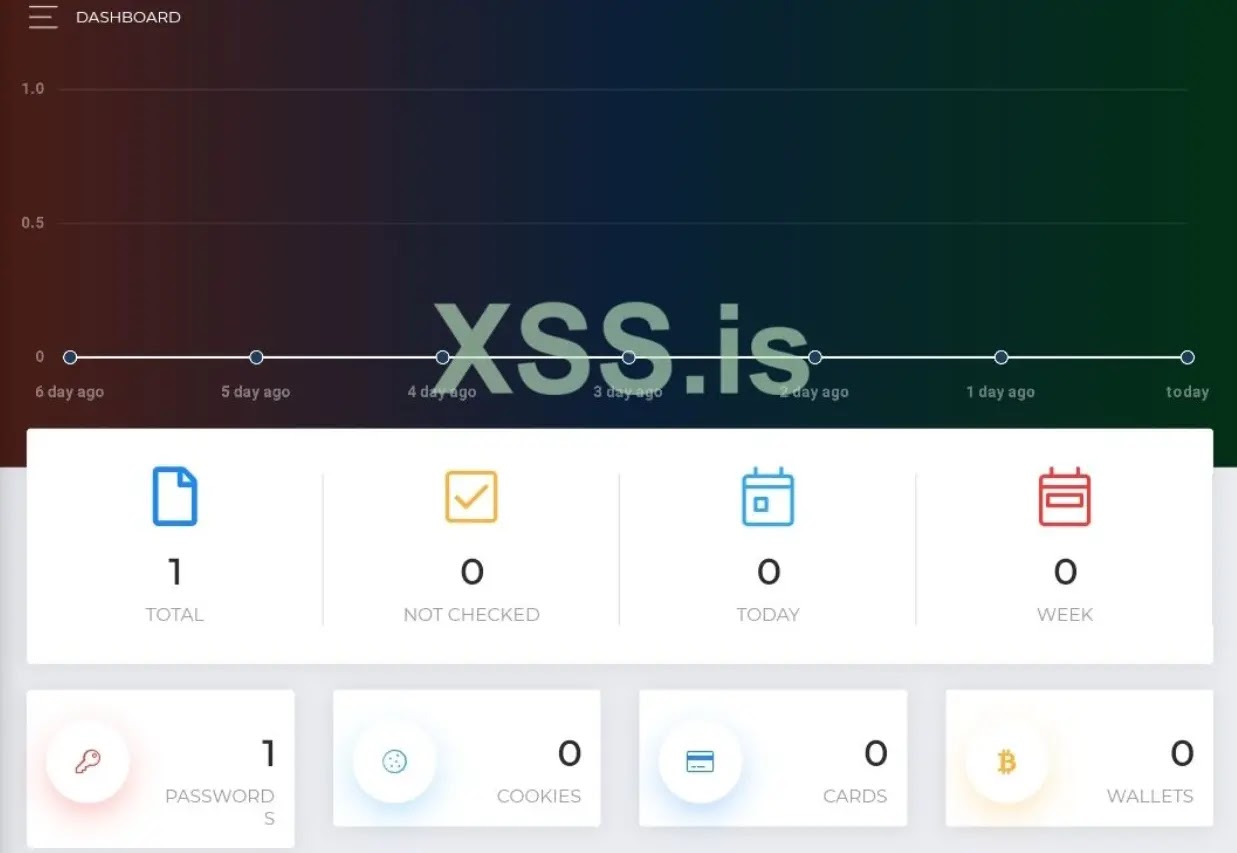Click the cookie icon in the Cookies card
The image size is (1237, 853).
(395, 762)
